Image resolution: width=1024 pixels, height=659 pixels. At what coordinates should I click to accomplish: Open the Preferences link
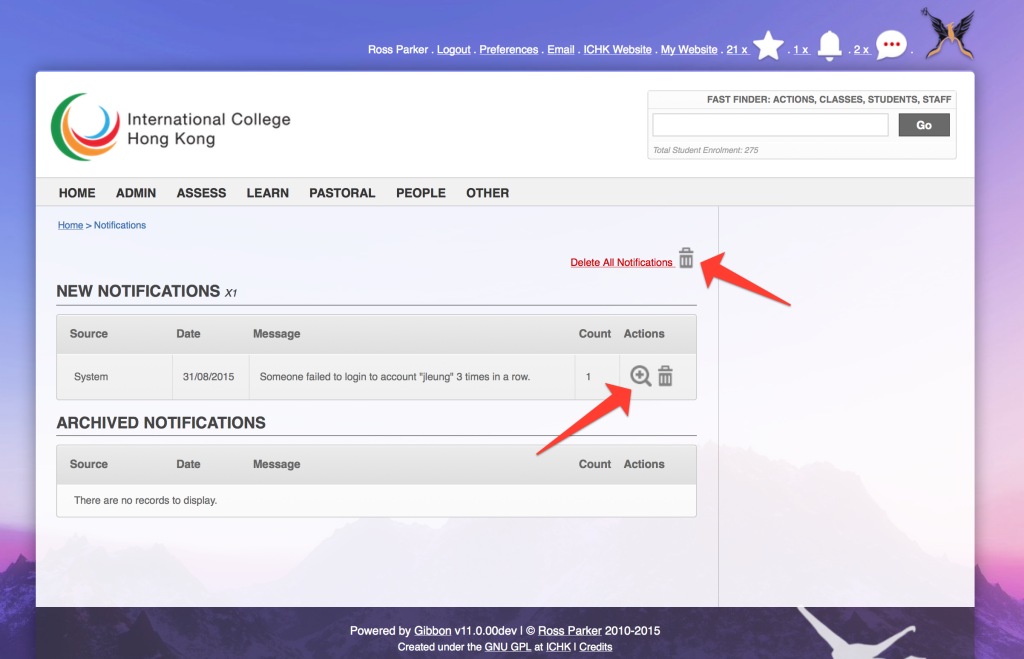coord(509,50)
